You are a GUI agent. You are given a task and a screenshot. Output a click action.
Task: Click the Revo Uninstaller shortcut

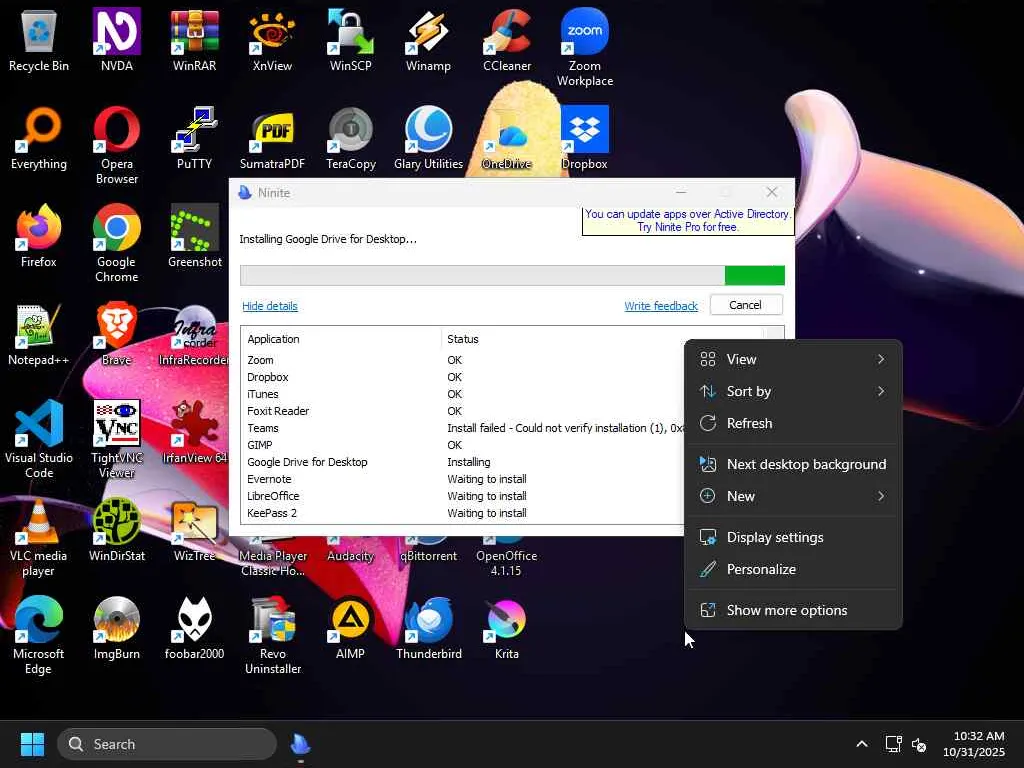click(x=272, y=635)
